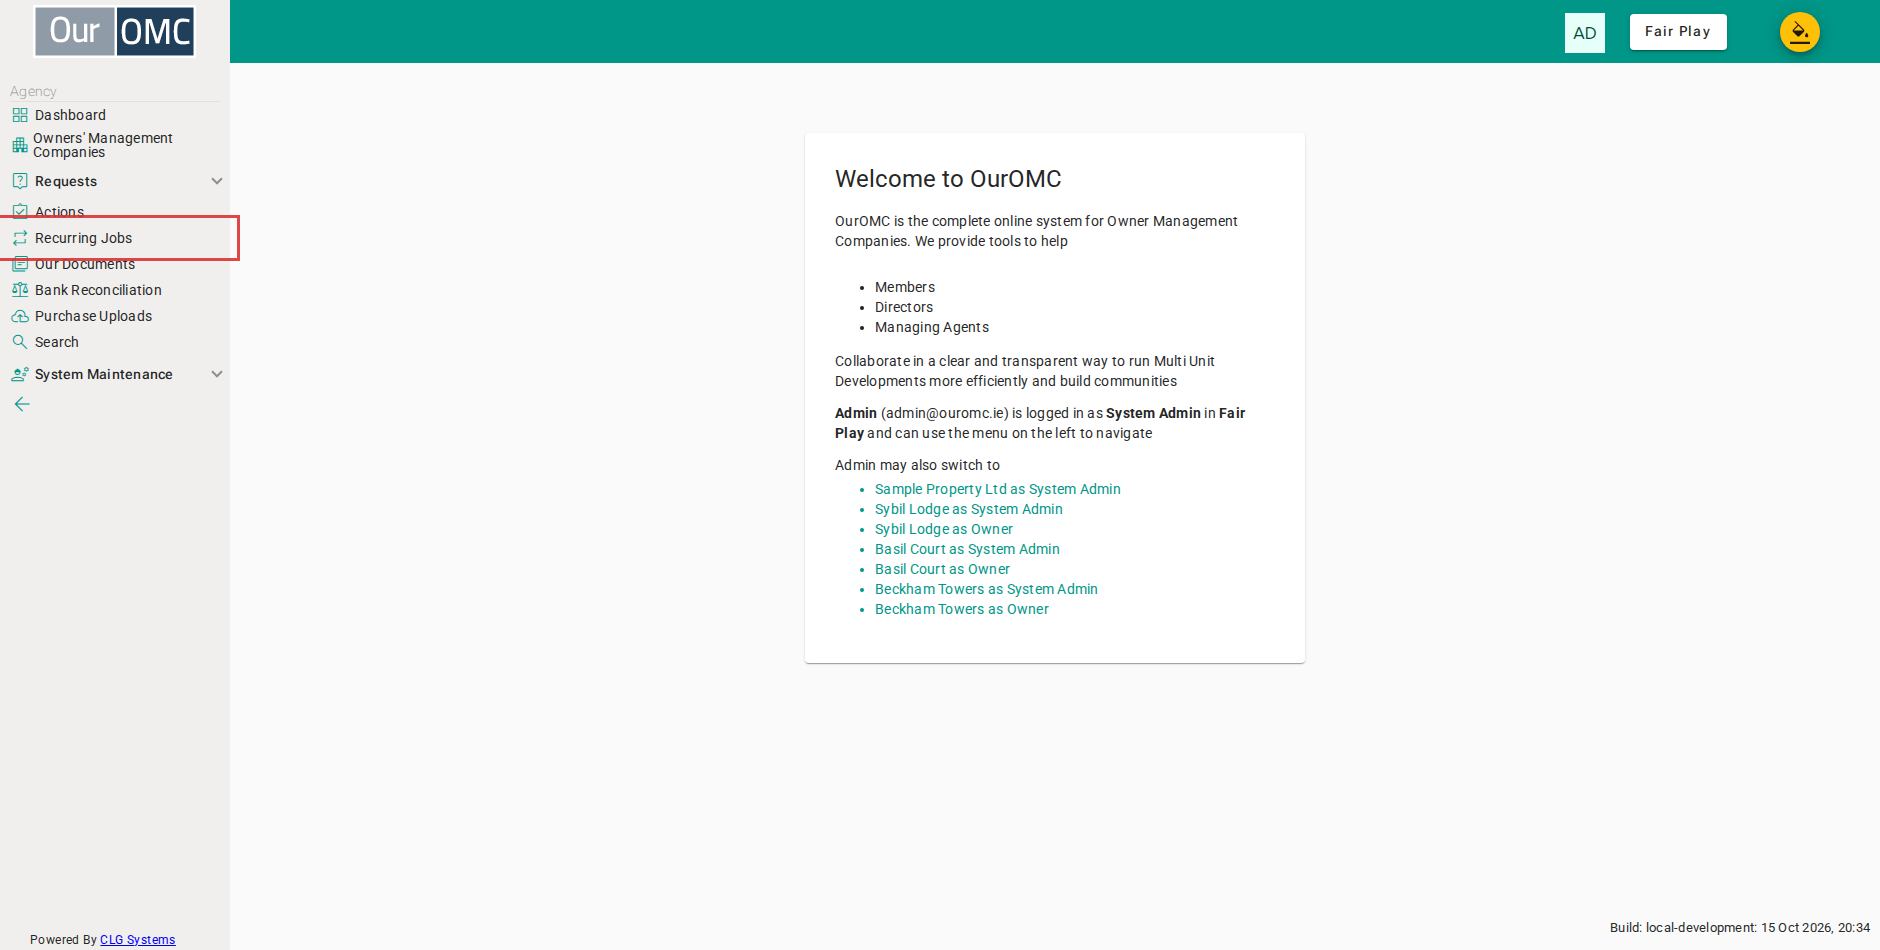Click the Search magnifier icon

(x=20, y=342)
